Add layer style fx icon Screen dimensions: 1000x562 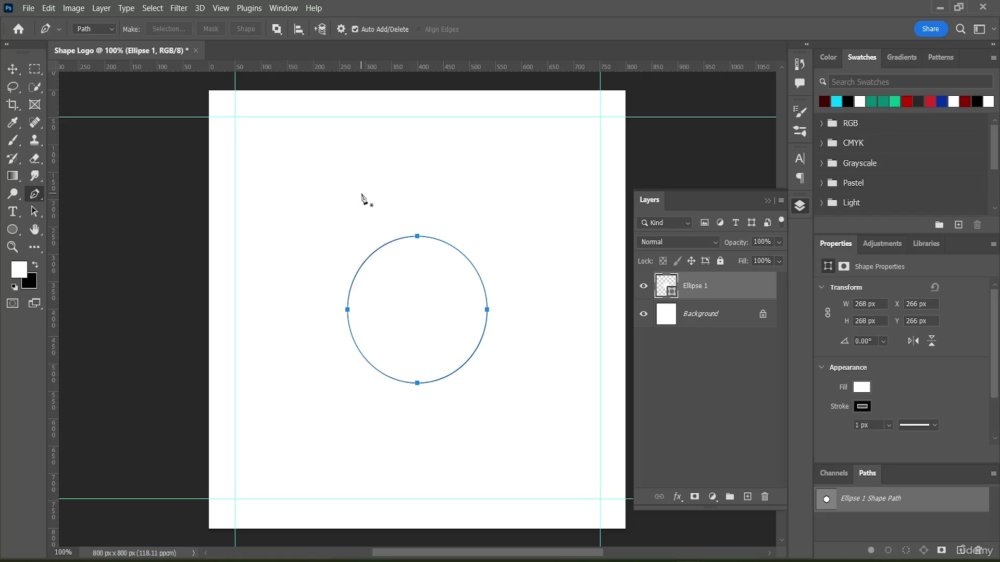click(x=677, y=496)
